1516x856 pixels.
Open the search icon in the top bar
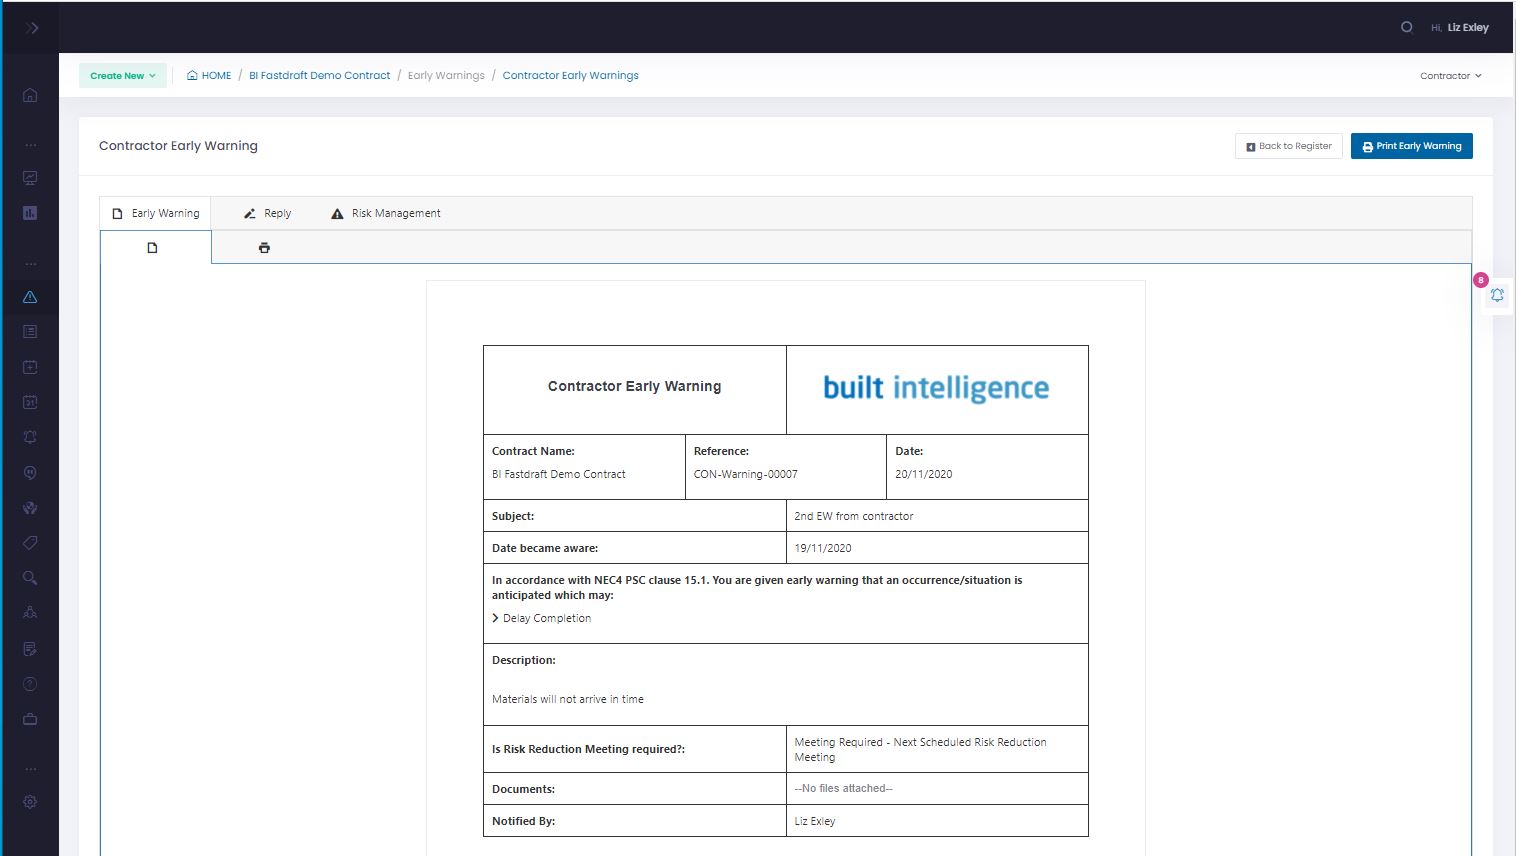click(1406, 27)
